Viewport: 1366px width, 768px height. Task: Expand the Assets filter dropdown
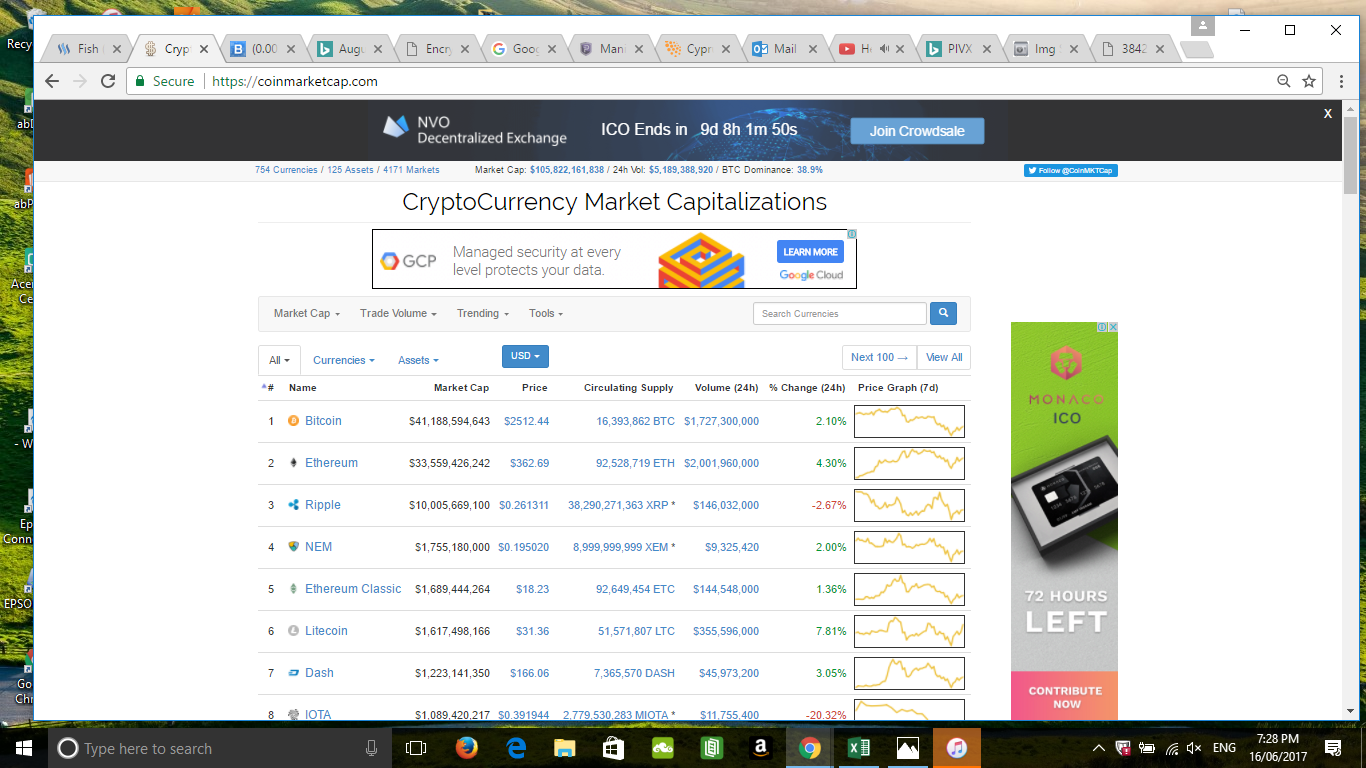click(418, 360)
